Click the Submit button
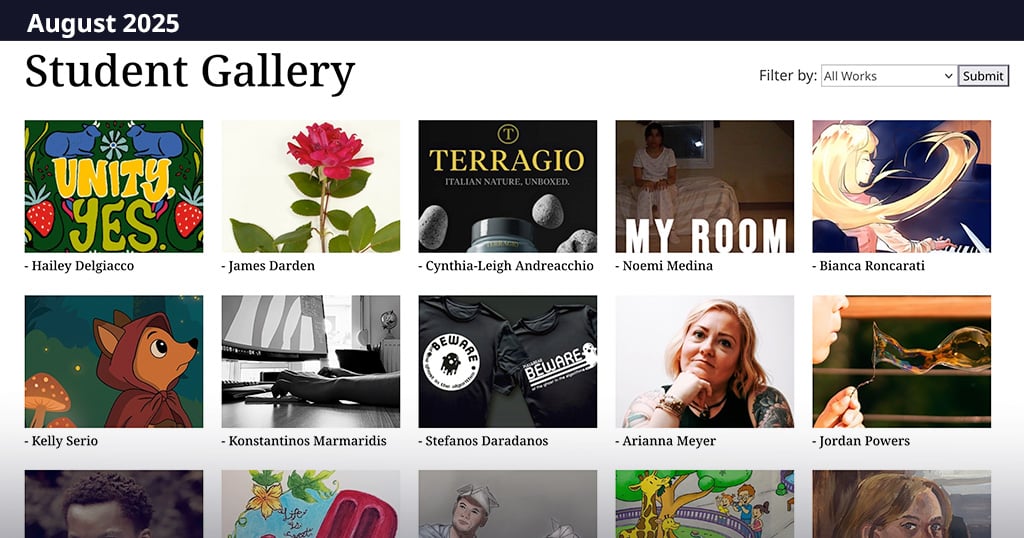The width and height of the screenshot is (1024, 538). tap(983, 76)
